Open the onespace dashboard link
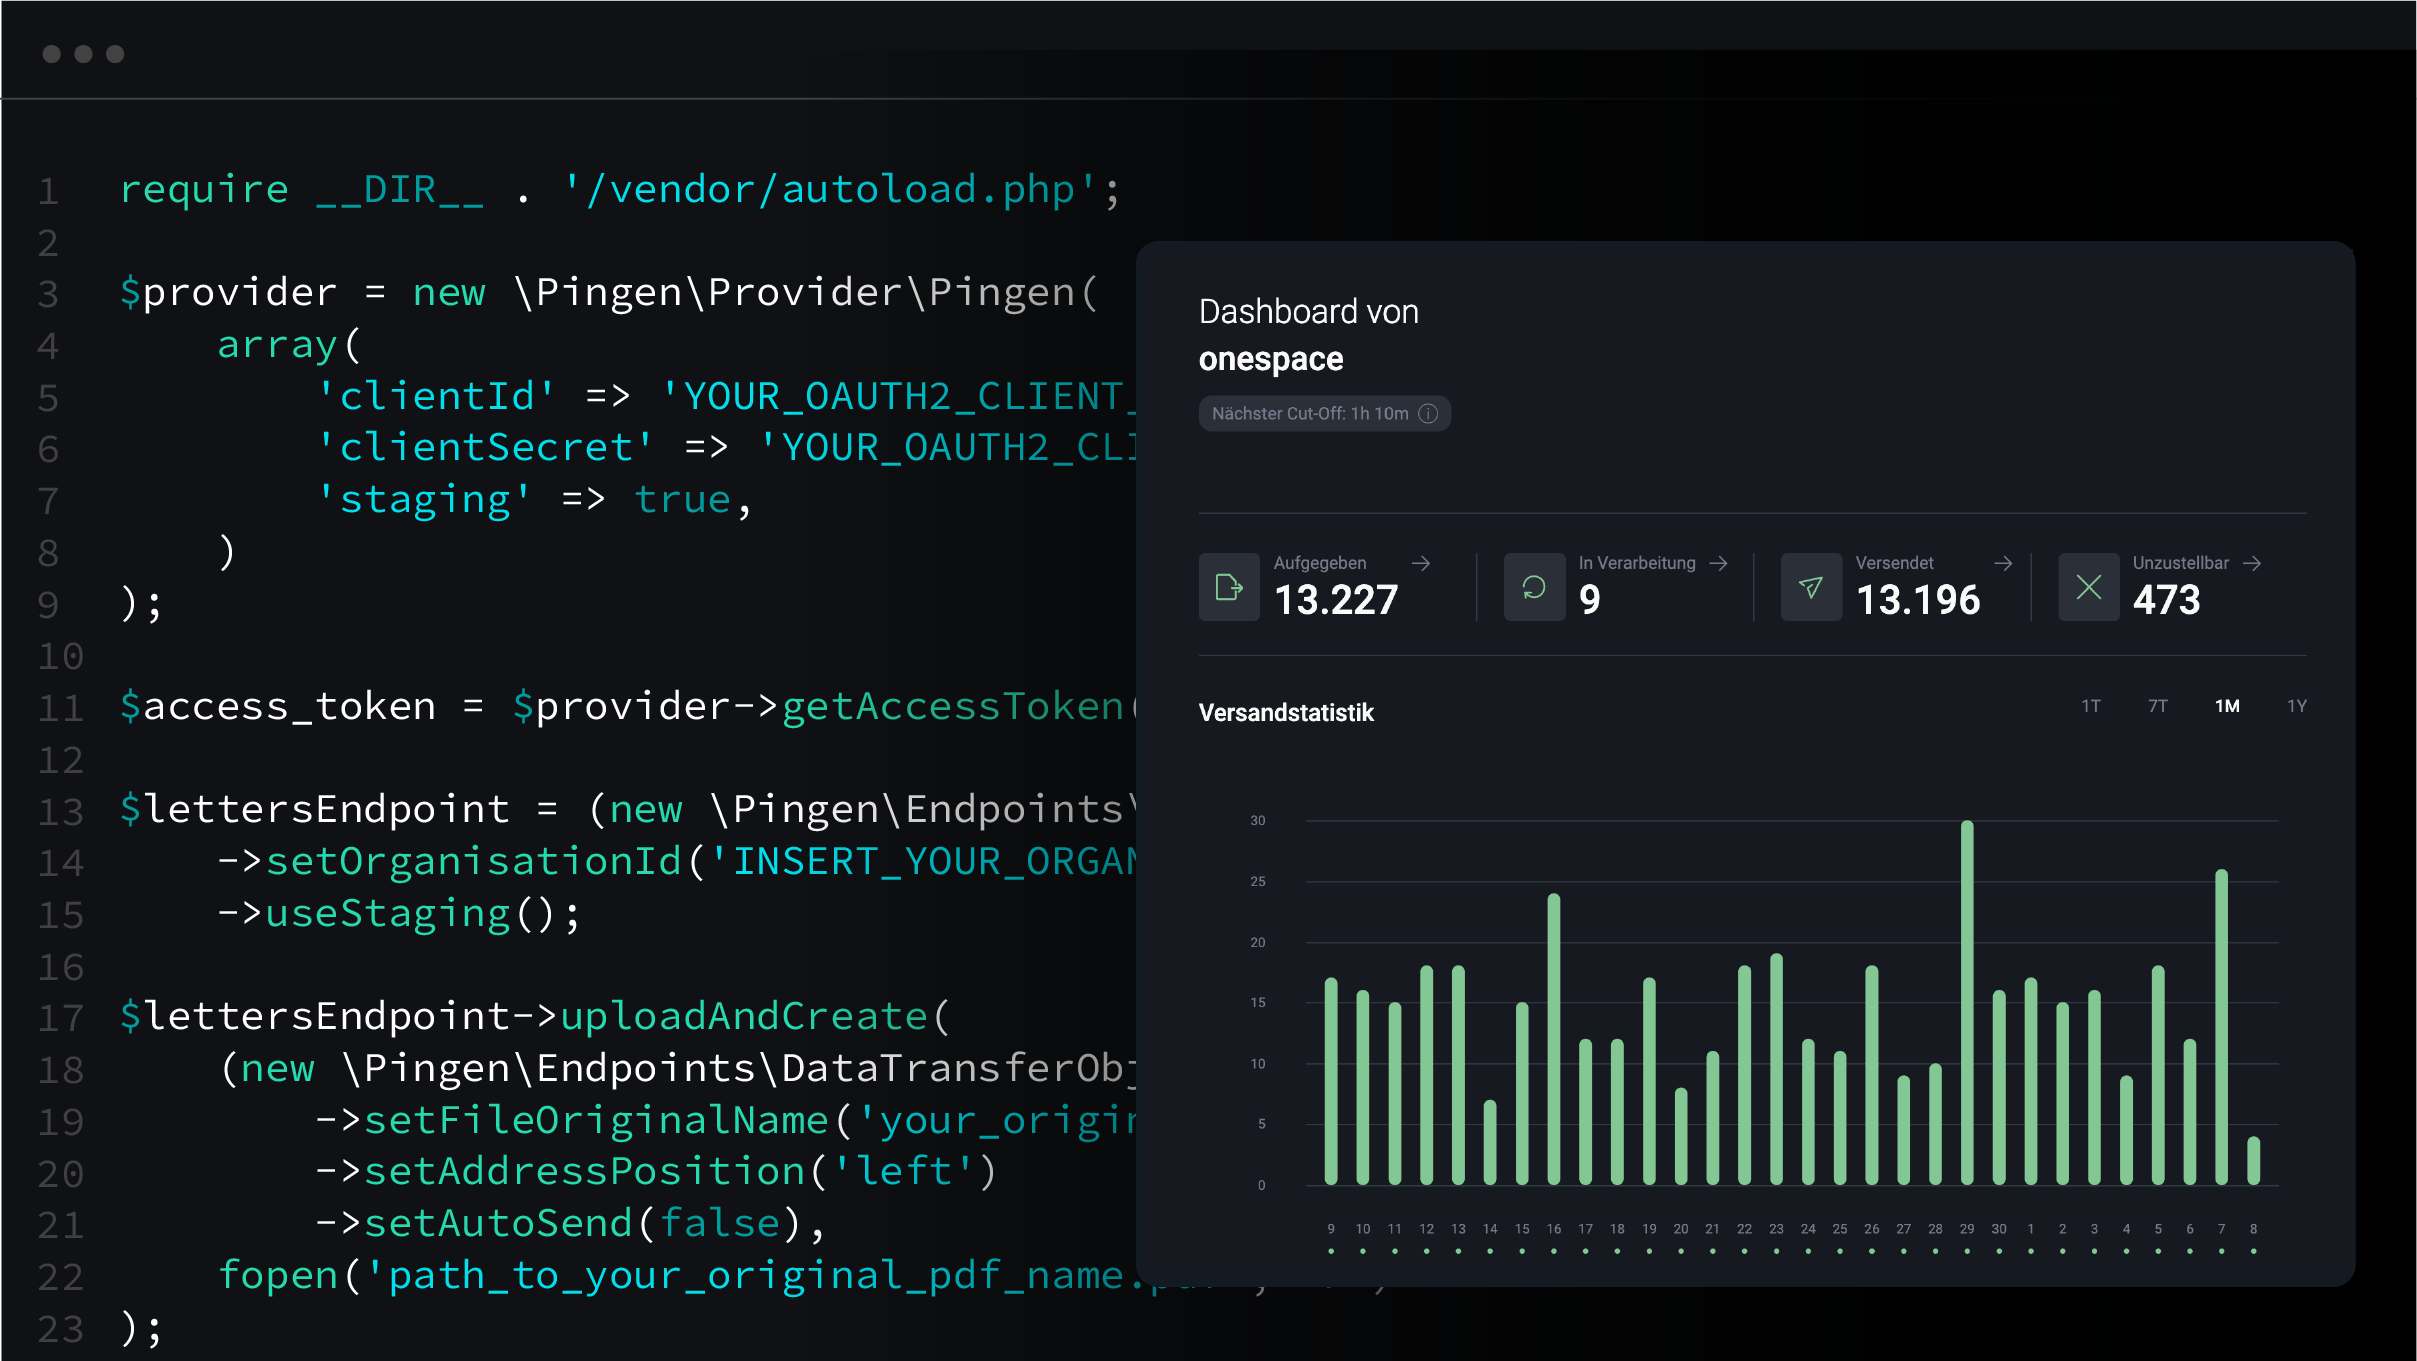Image resolution: width=2417 pixels, height=1361 pixels. click(x=1271, y=358)
